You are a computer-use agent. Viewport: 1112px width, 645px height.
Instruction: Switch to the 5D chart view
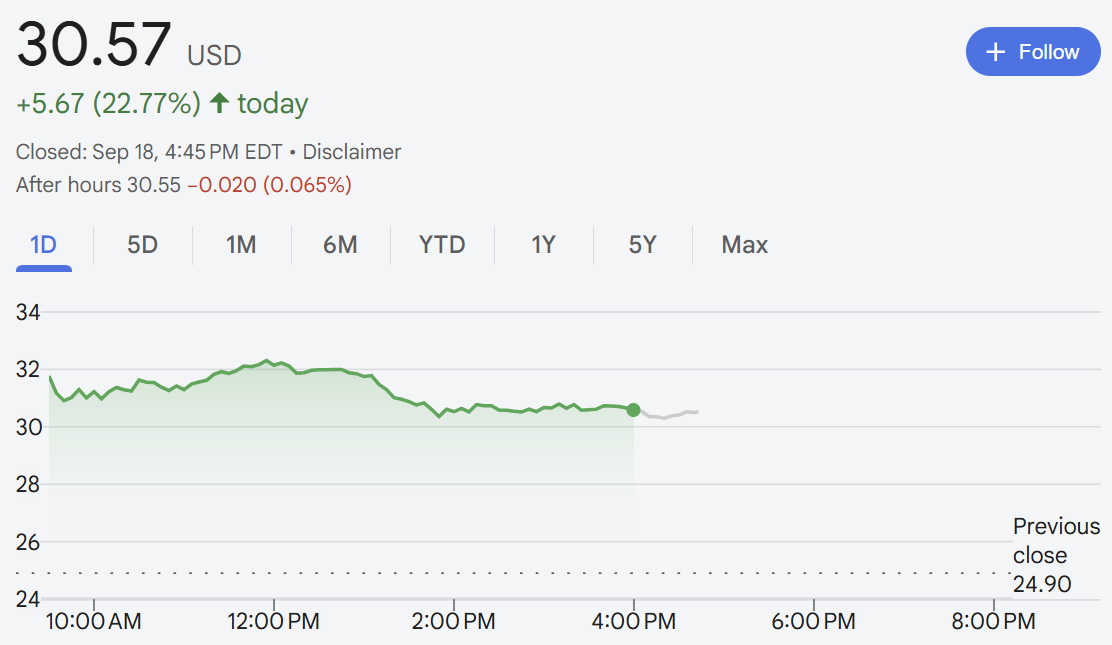[142, 245]
